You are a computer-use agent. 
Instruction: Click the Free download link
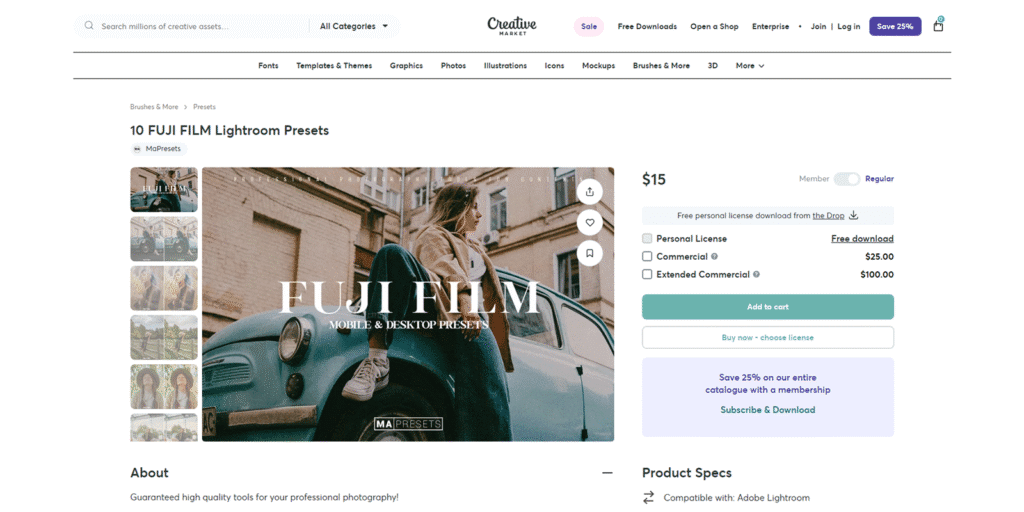pos(862,239)
